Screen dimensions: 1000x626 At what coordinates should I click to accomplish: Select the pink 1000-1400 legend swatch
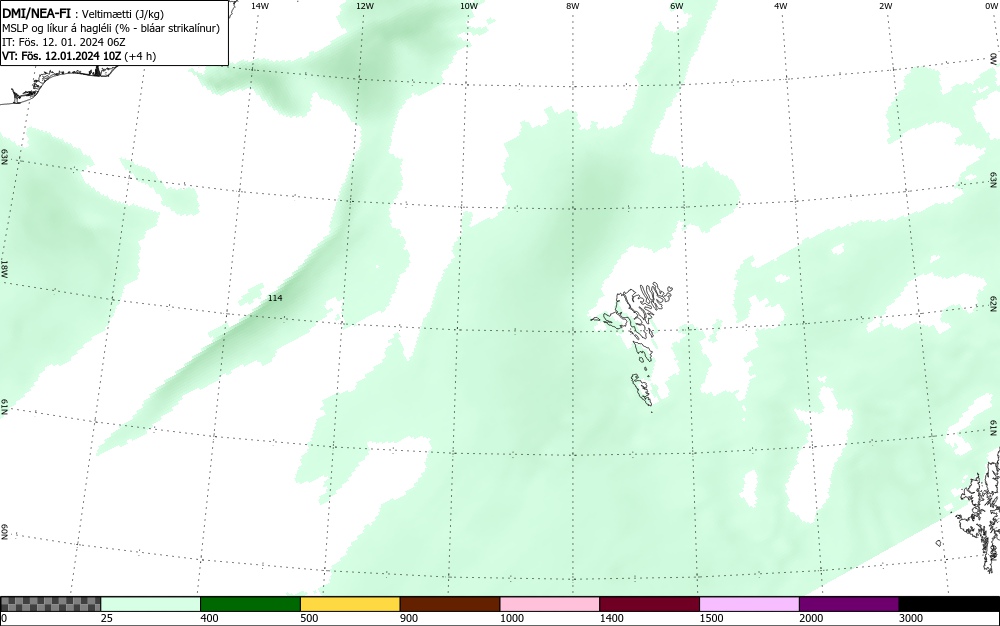pyautogui.click(x=550, y=604)
